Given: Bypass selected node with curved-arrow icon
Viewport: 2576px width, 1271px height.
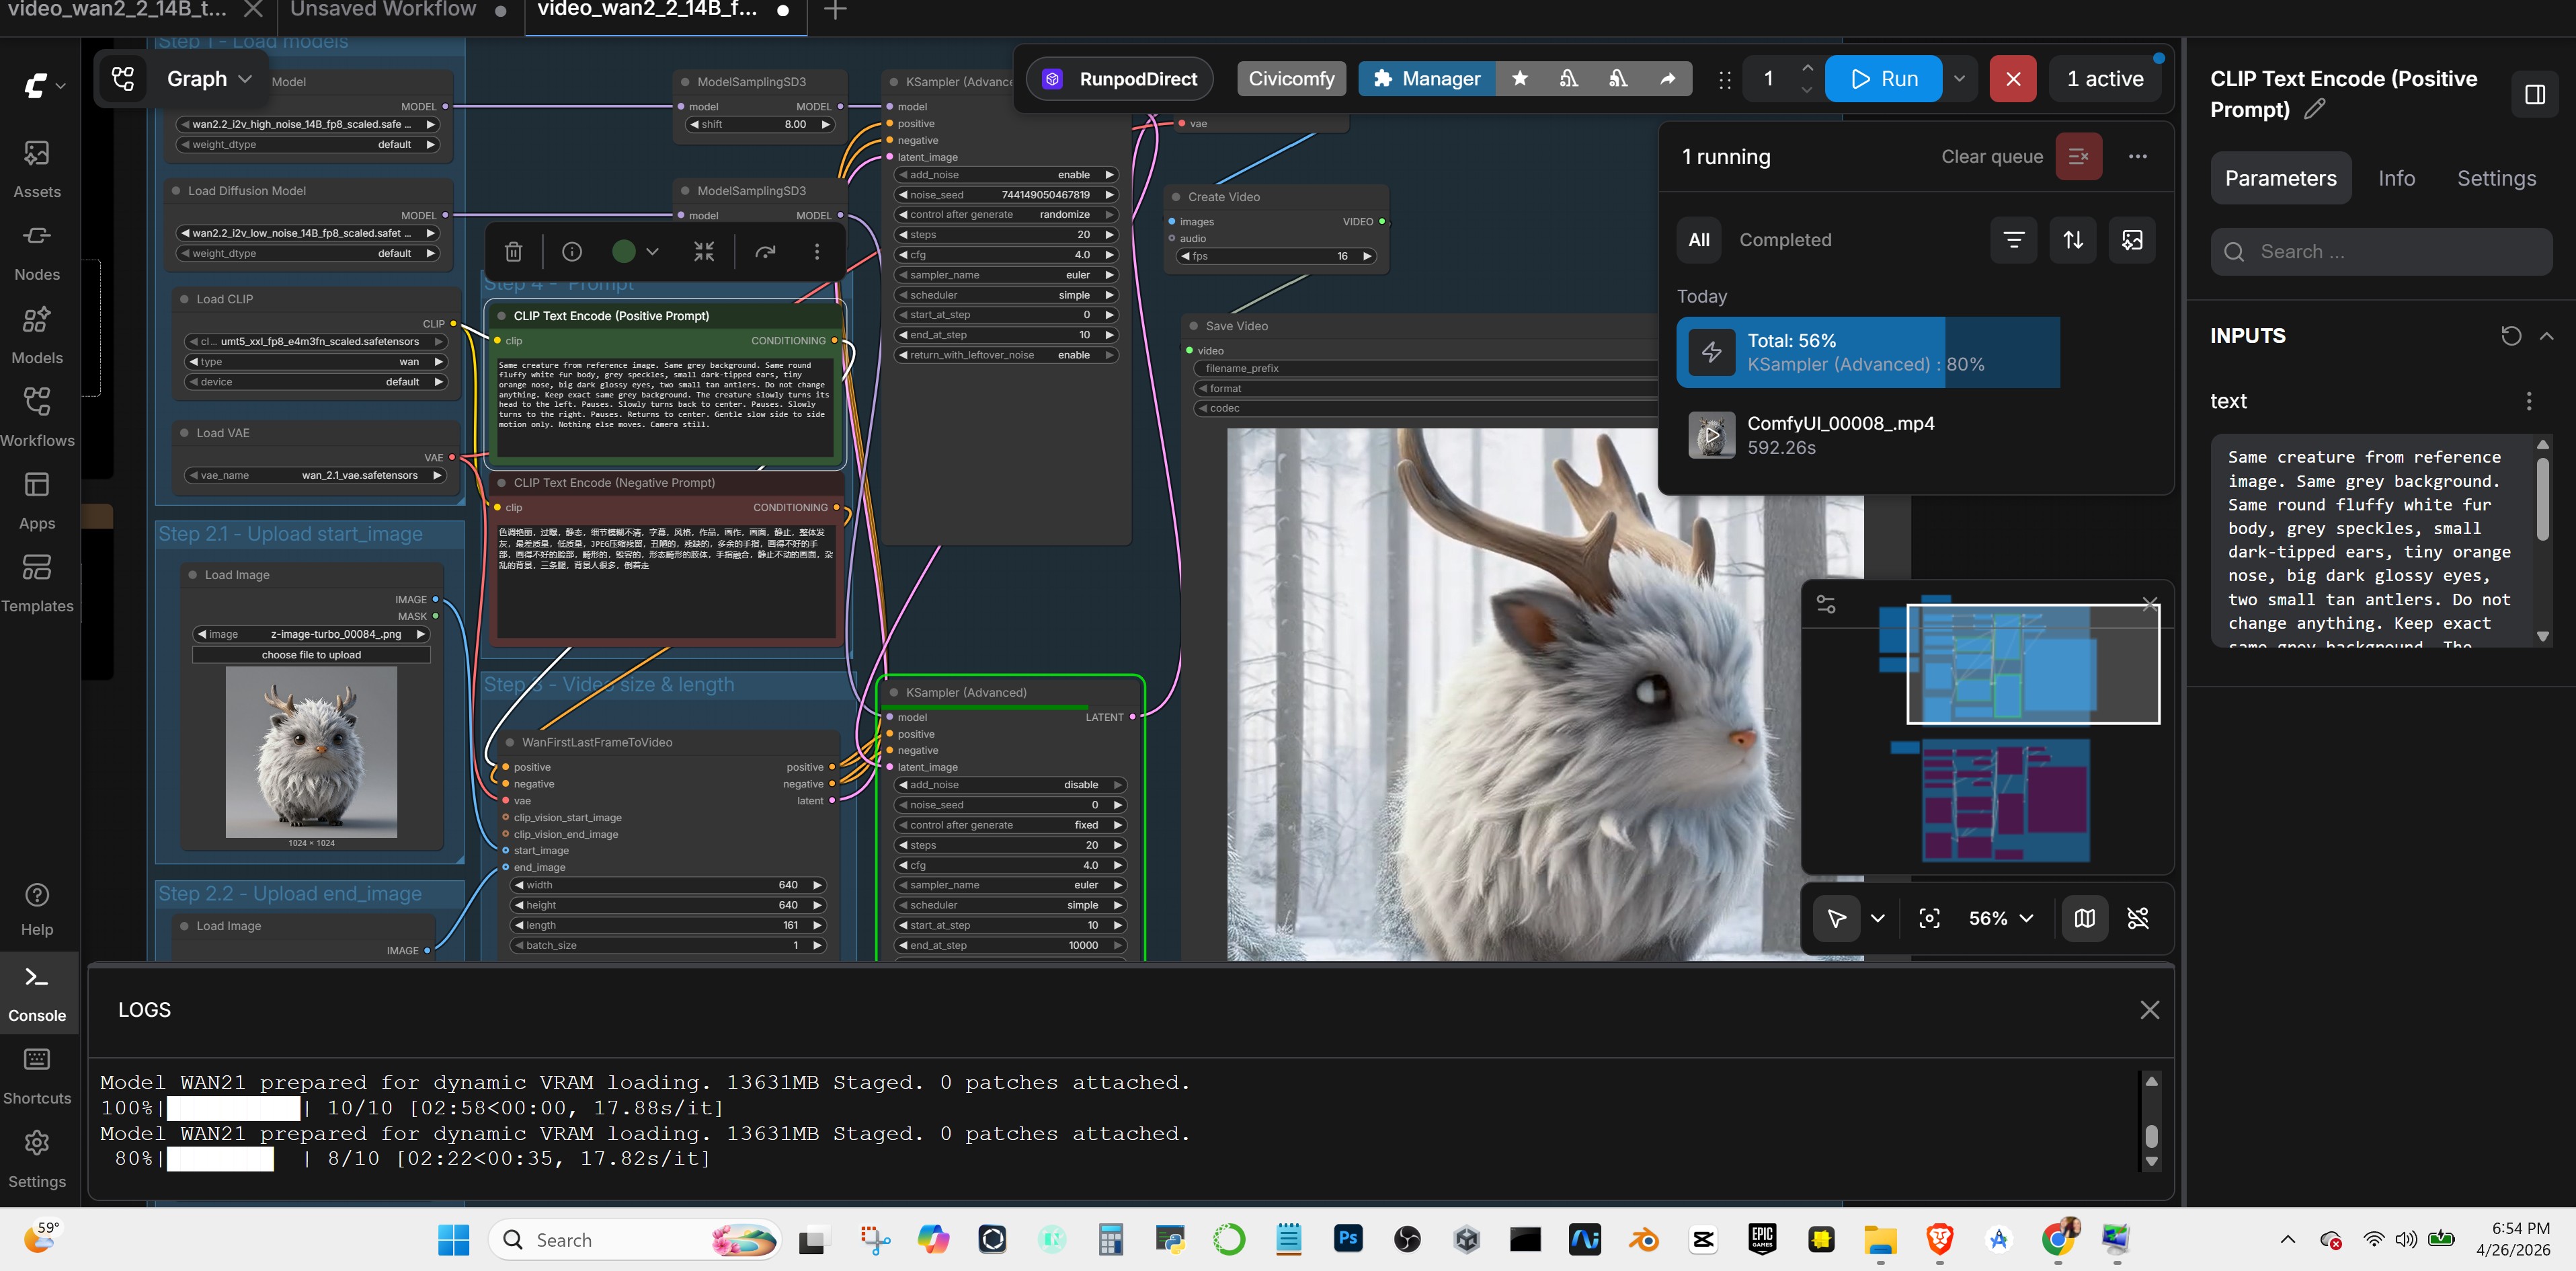Looking at the screenshot, I should [765, 252].
